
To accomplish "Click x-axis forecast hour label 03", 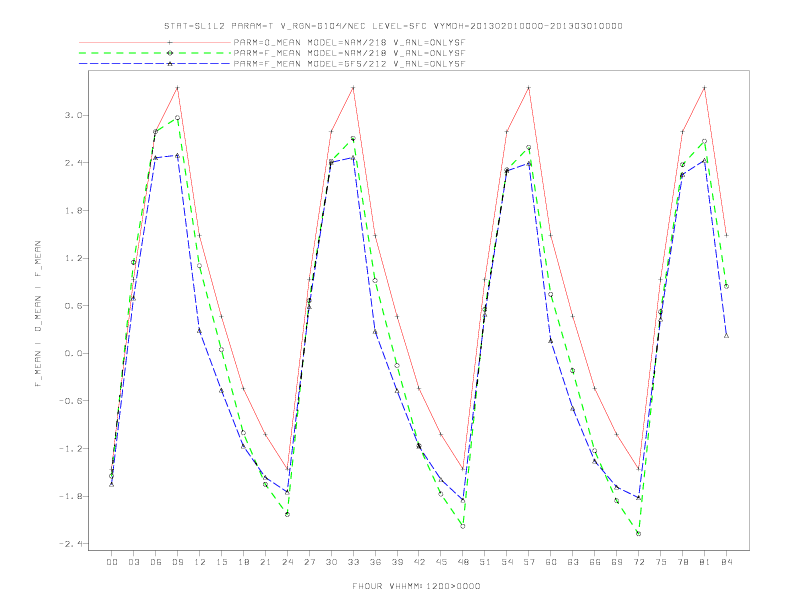I will [133, 562].
